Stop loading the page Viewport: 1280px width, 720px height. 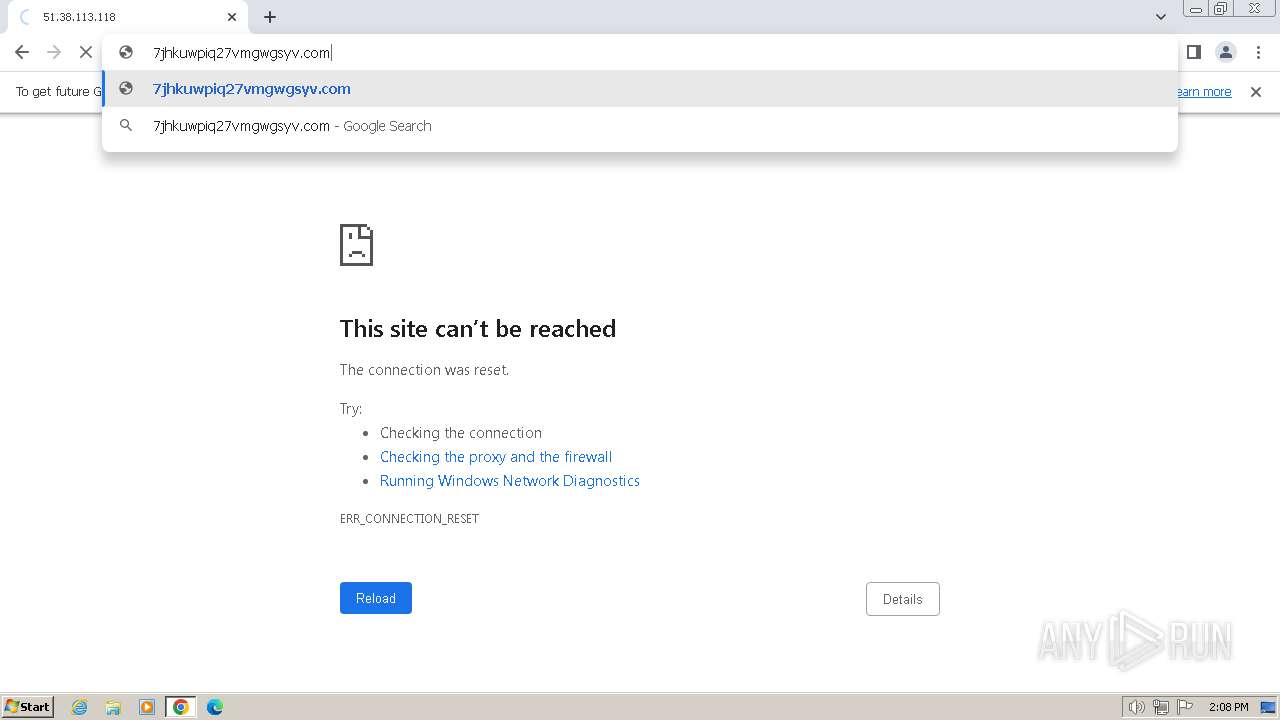[x=86, y=52]
